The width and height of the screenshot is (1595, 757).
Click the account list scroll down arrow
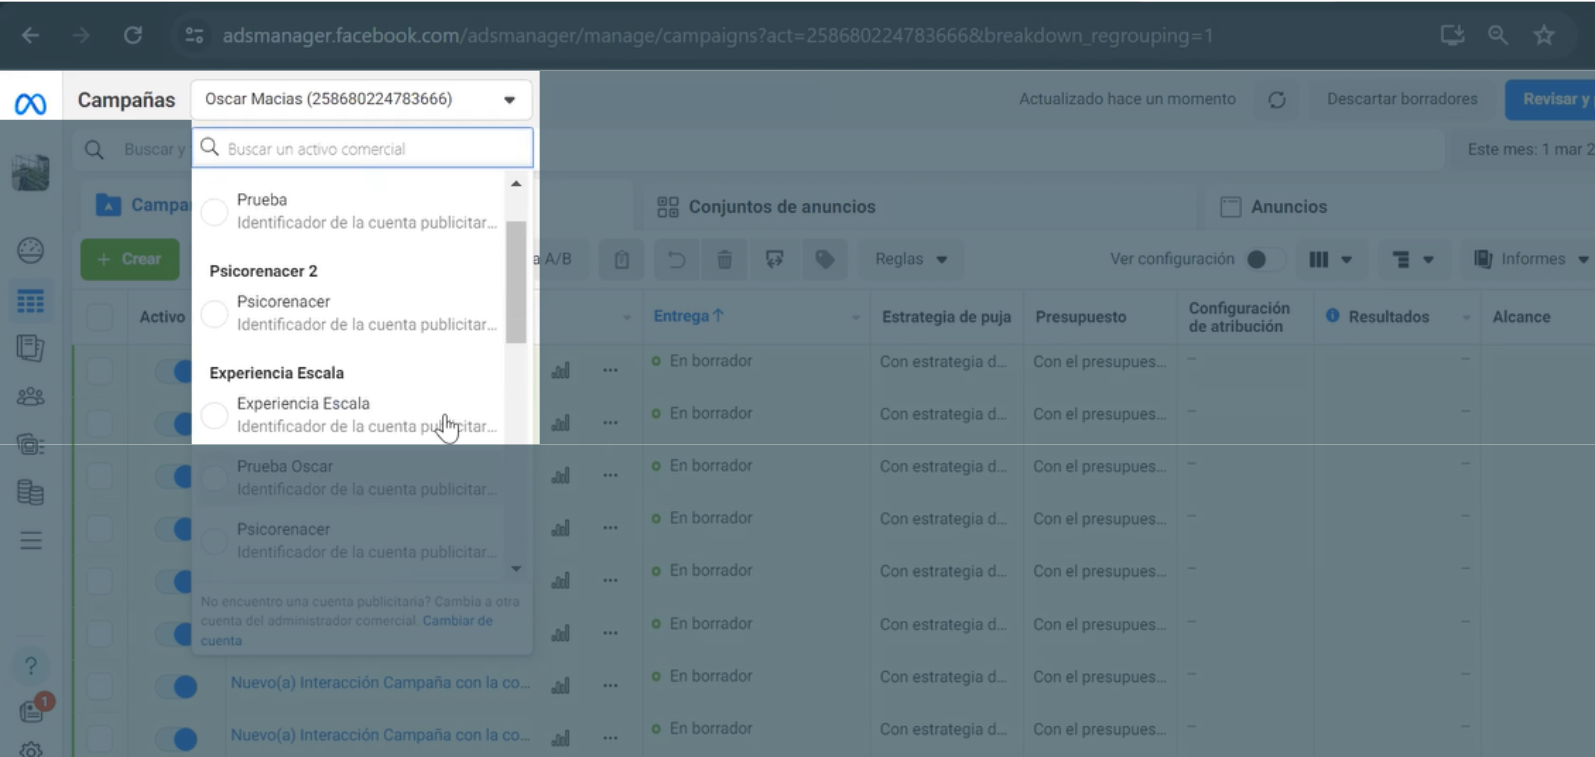pos(516,569)
